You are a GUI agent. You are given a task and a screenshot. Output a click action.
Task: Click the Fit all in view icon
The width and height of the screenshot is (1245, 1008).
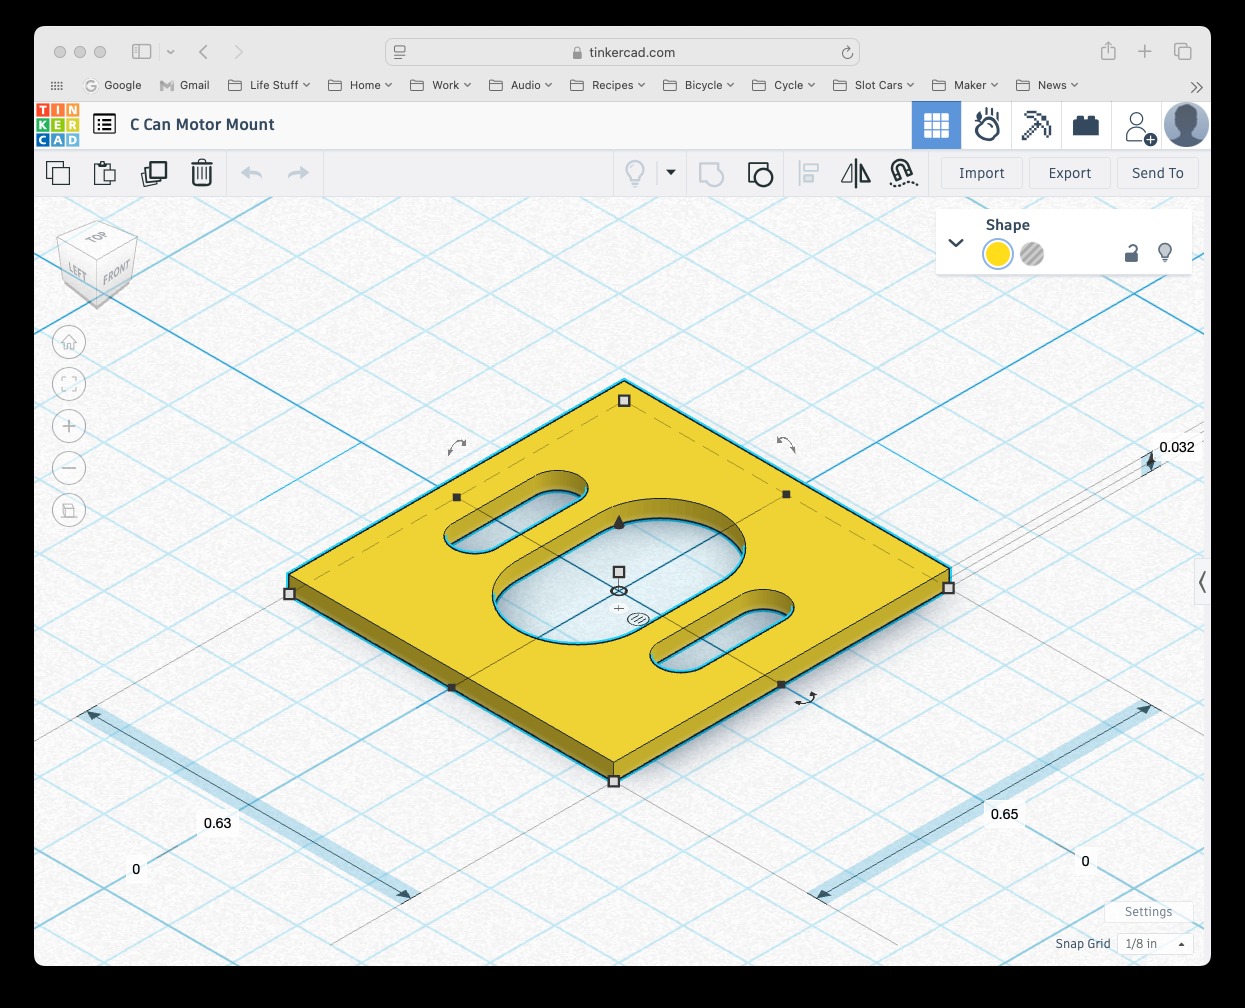coord(69,384)
